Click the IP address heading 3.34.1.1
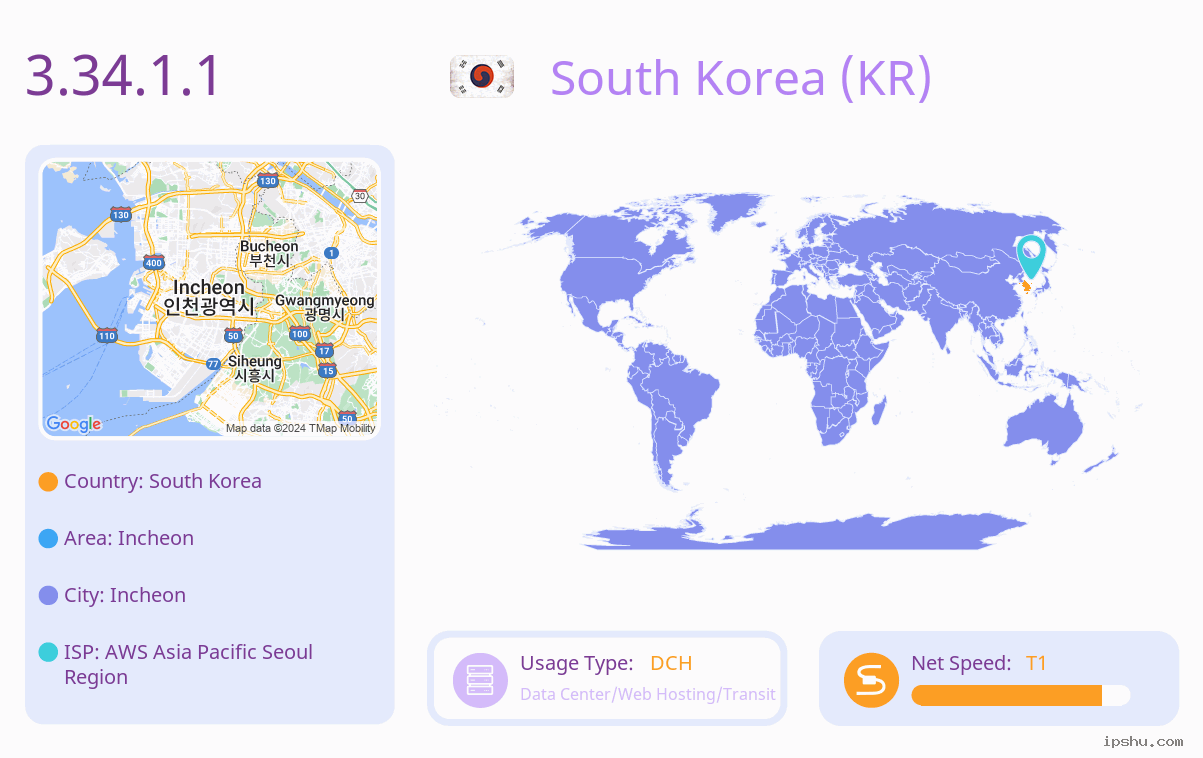 [x=123, y=76]
